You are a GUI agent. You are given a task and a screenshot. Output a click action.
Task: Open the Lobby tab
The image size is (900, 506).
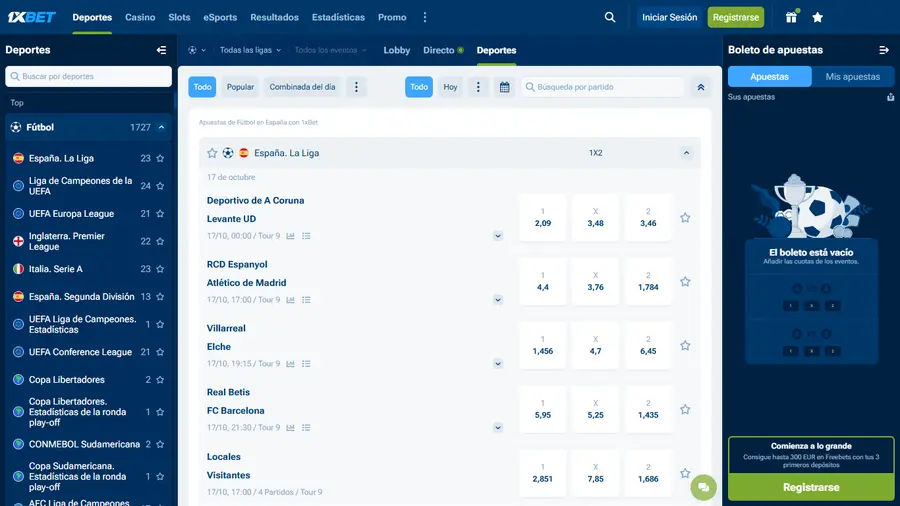(397, 50)
